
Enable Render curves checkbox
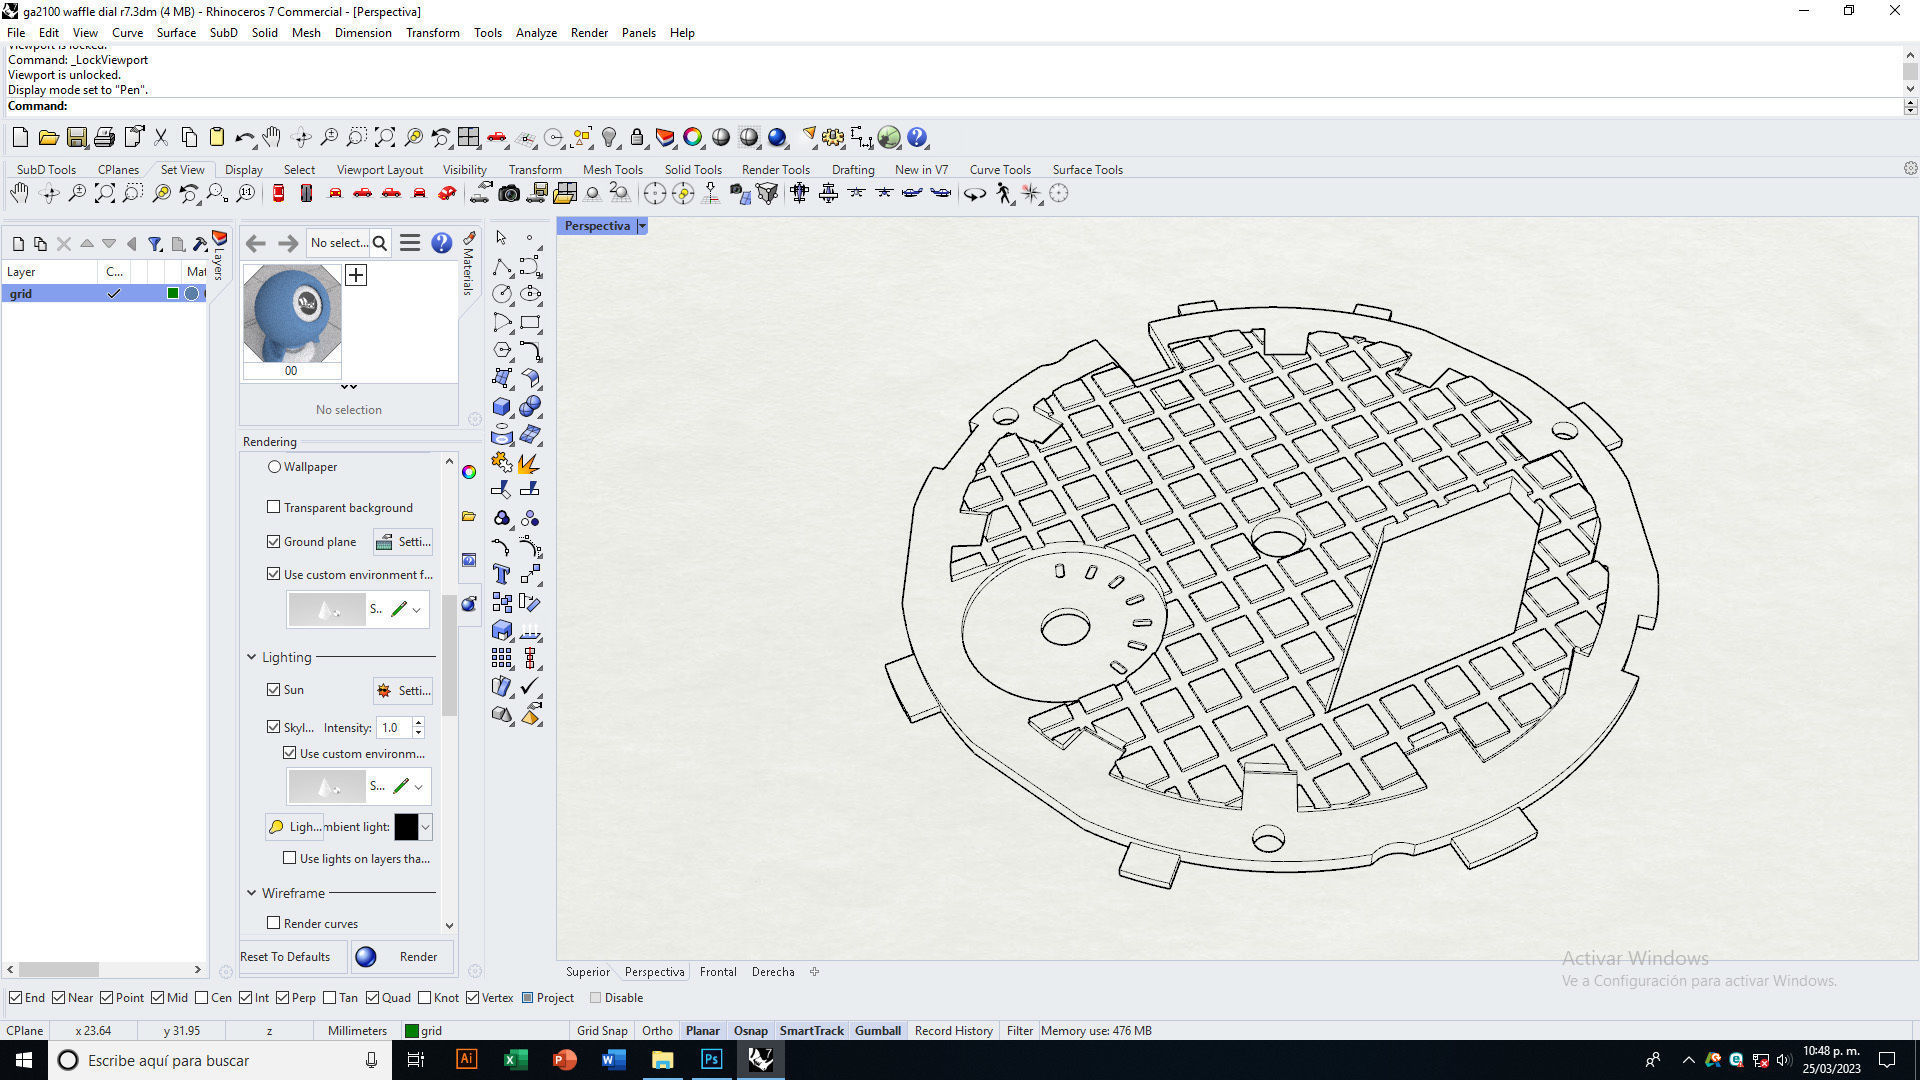click(273, 923)
